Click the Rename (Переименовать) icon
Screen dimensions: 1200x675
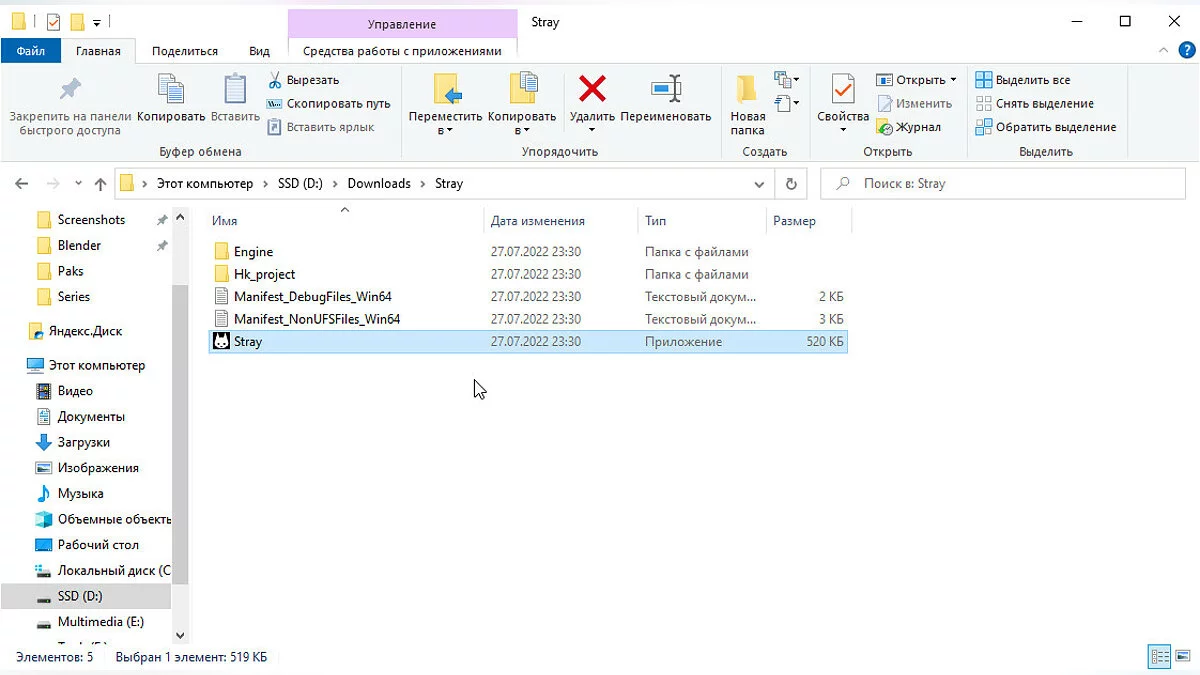(x=665, y=90)
